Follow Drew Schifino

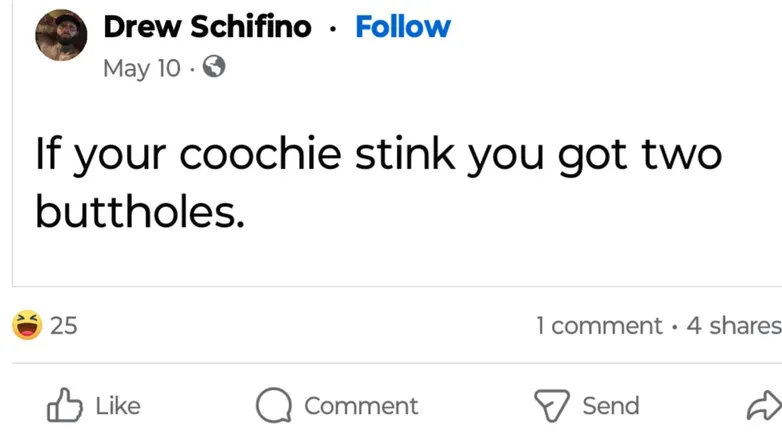pyautogui.click(x=403, y=27)
